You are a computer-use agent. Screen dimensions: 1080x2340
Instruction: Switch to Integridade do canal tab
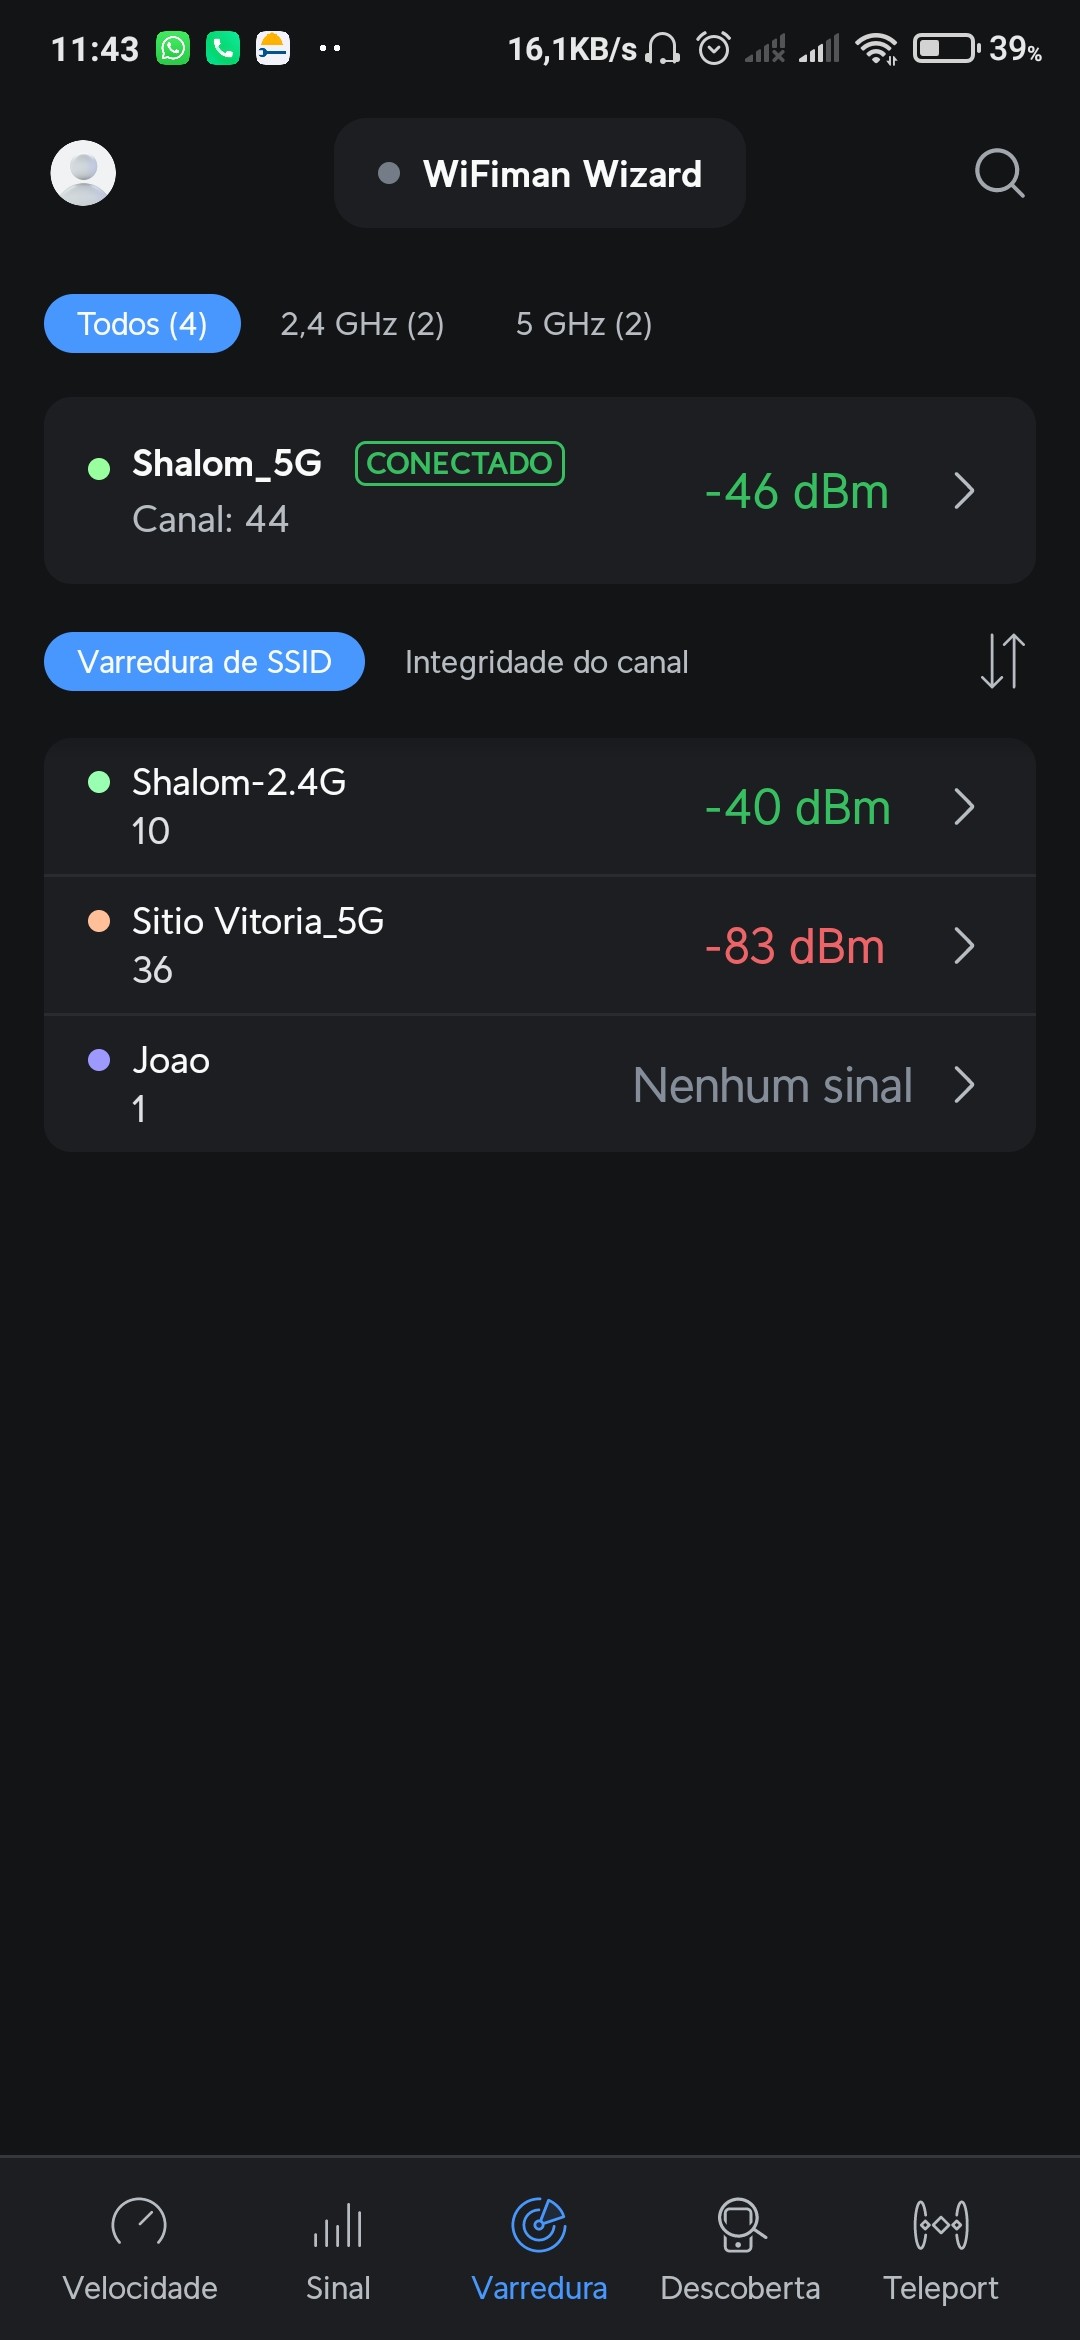tap(546, 662)
